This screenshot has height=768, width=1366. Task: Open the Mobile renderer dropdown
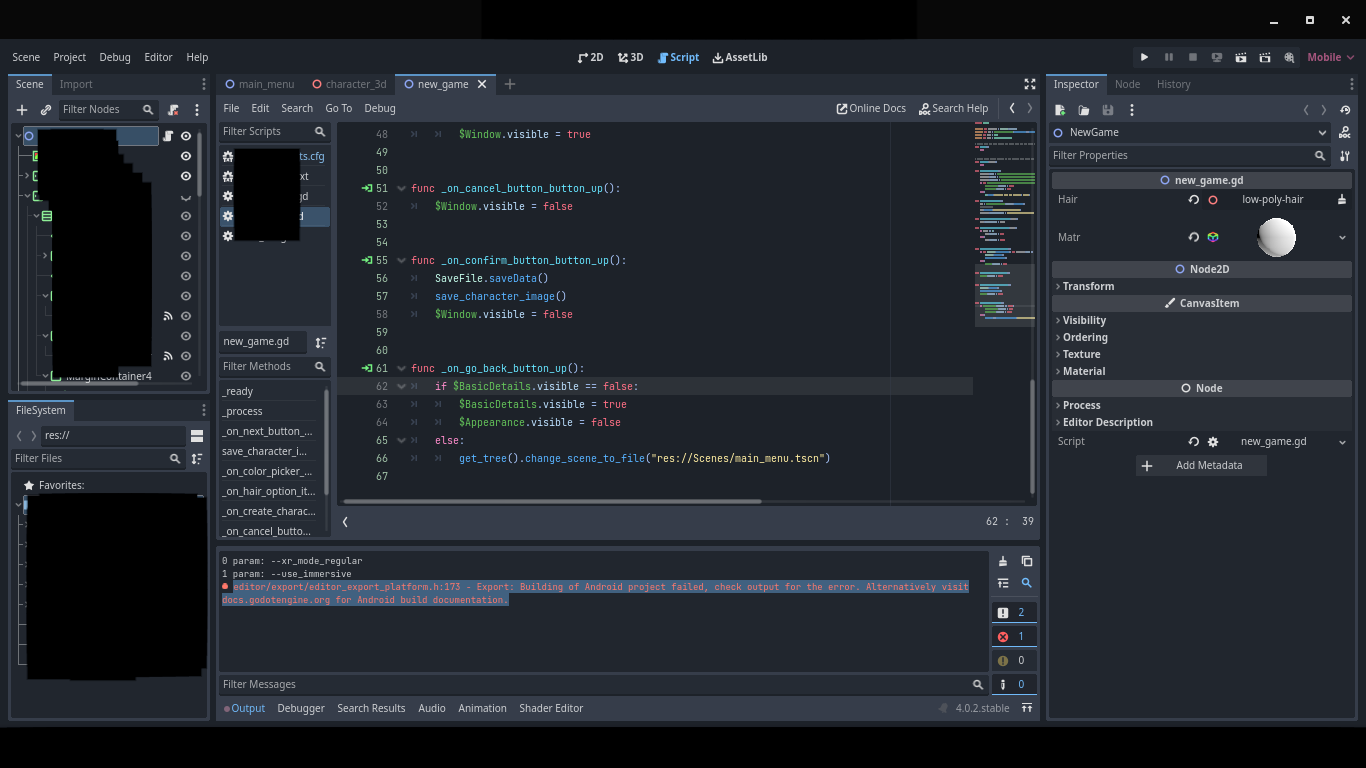click(1330, 57)
